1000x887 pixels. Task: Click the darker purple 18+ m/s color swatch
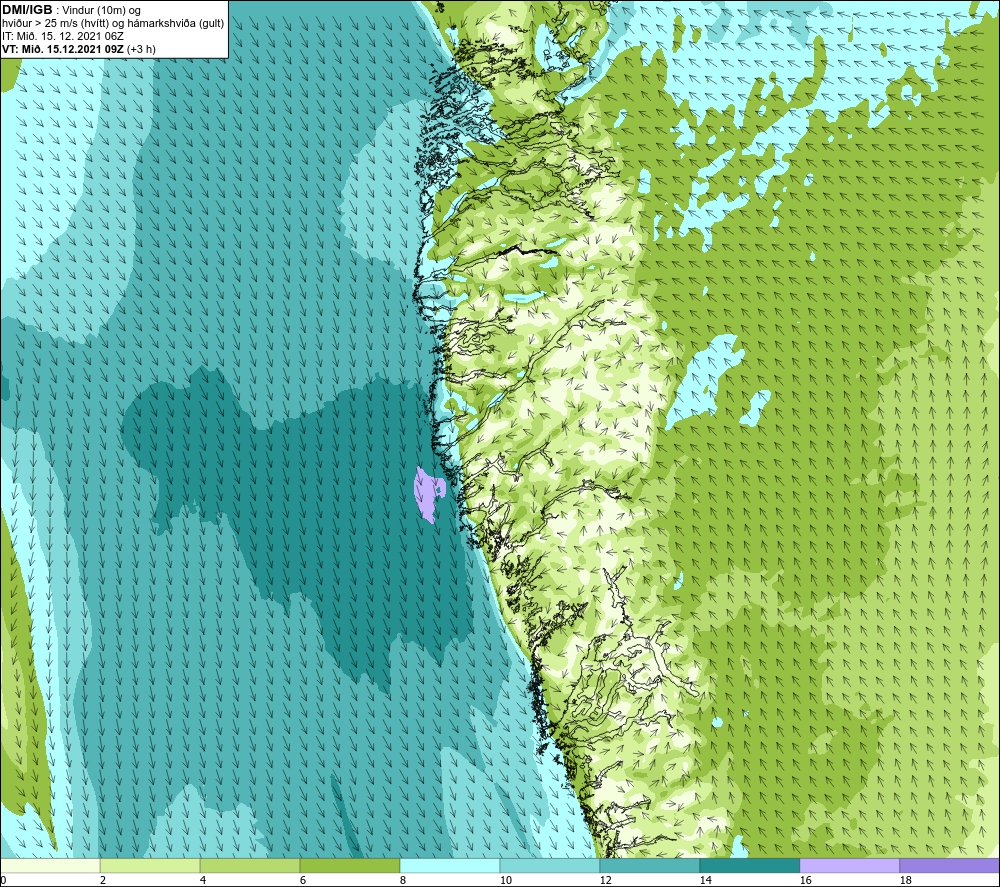[950, 865]
